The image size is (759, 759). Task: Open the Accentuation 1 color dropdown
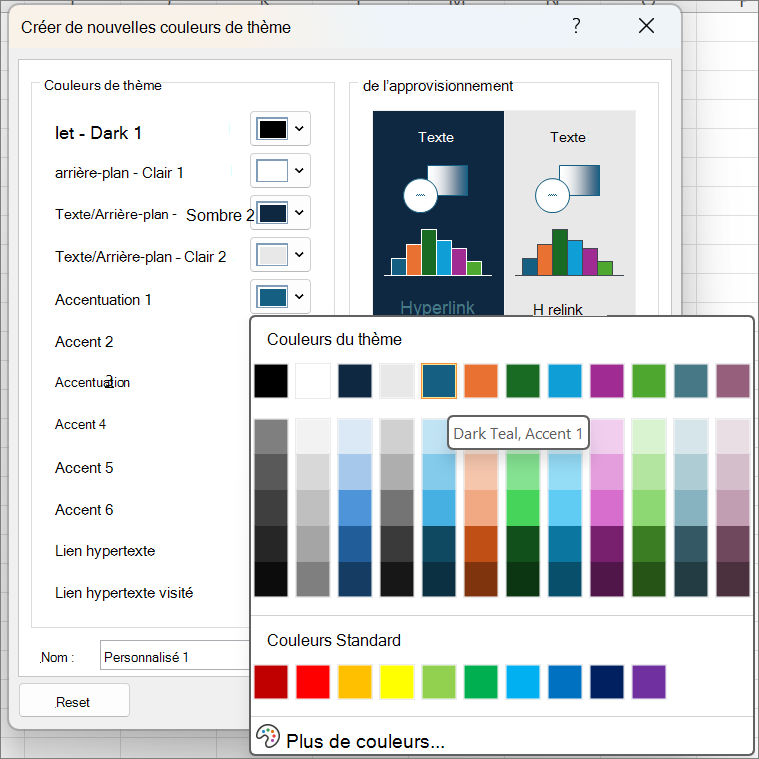tap(280, 297)
